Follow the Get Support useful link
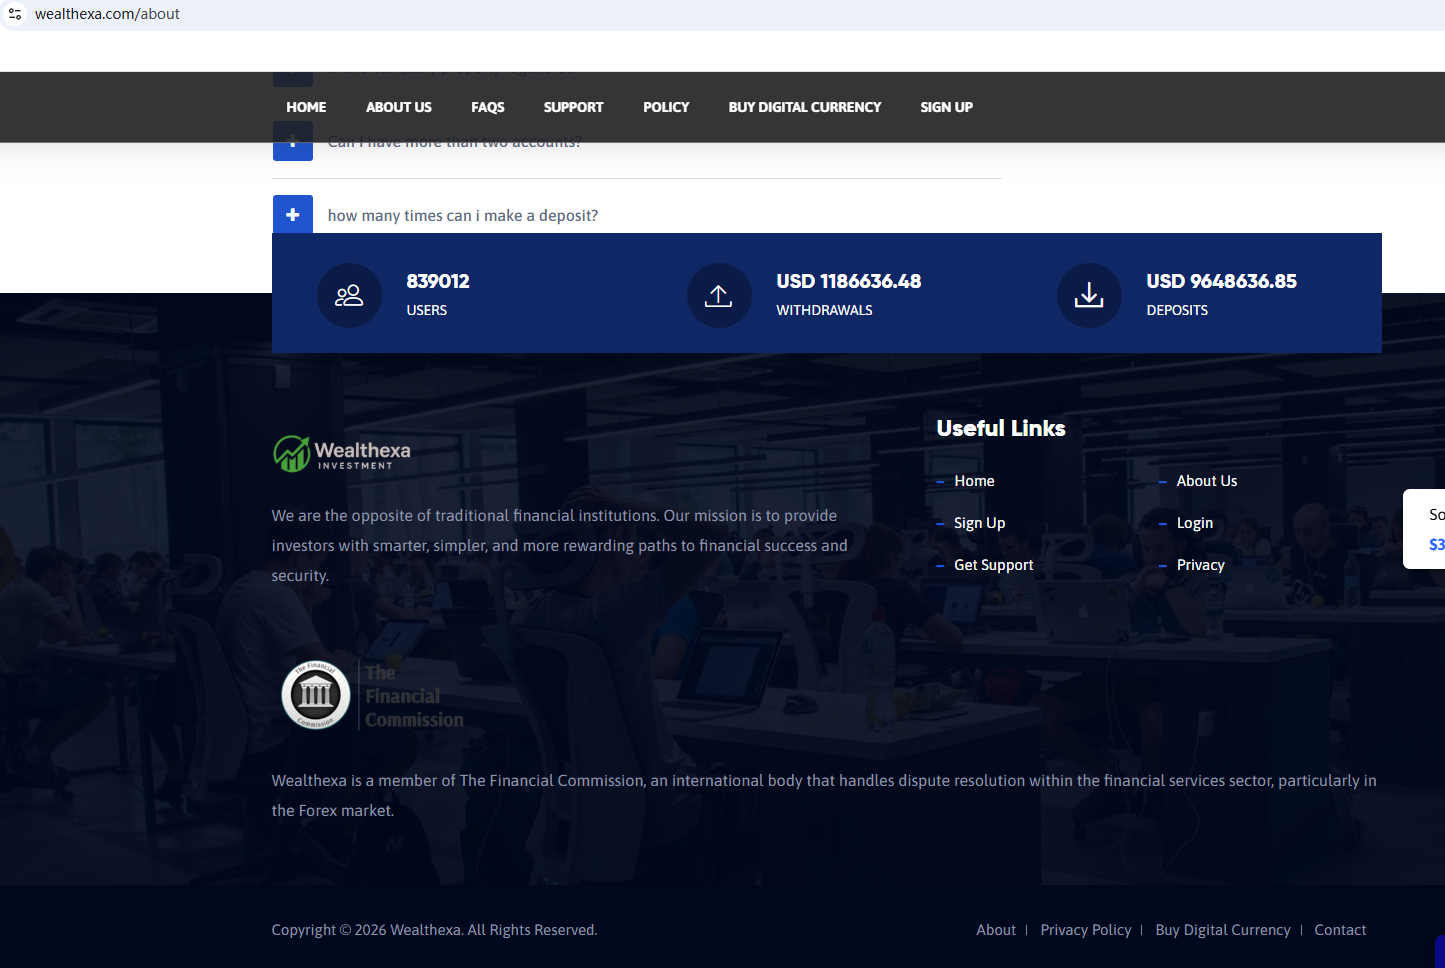The width and height of the screenshot is (1445, 968). [993, 565]
